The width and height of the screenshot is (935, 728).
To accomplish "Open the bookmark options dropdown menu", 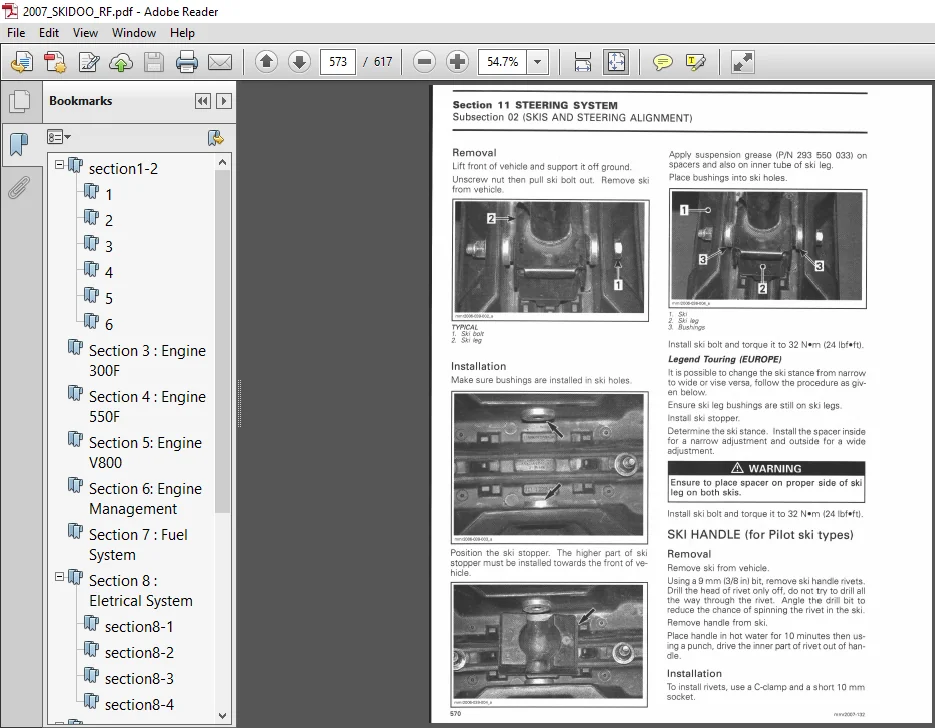I will click(x=58, y=138).
